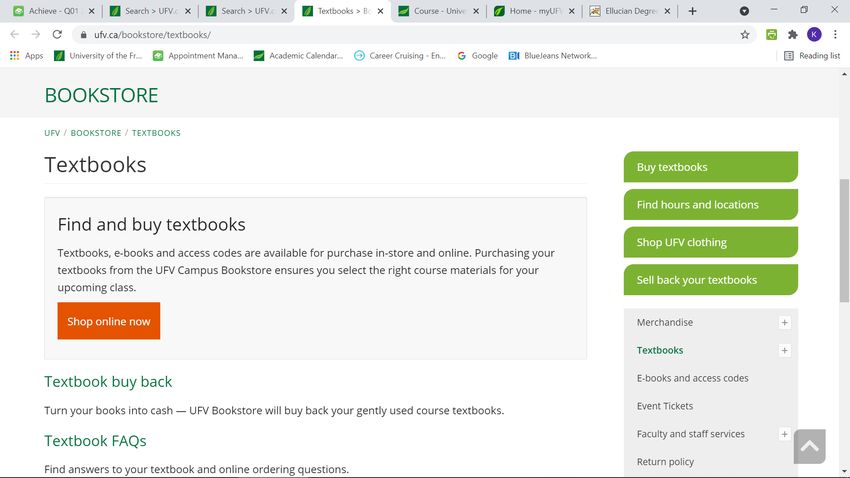Open Career Cruising bookmark
The image size is (850, 478).
[400, 55]
